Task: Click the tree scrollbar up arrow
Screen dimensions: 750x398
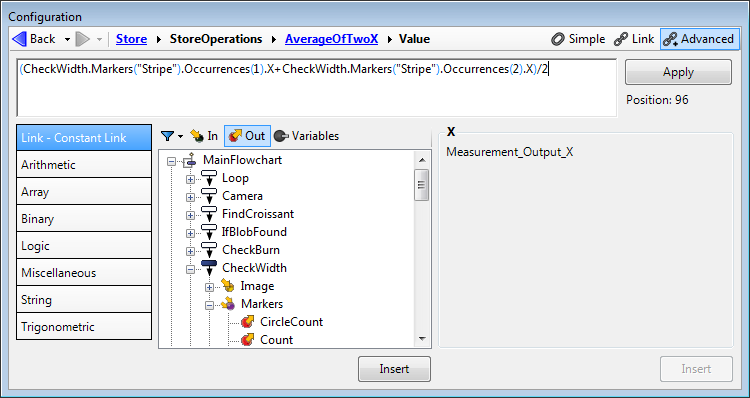Action: pyautogui.click(x=422, y=160)
